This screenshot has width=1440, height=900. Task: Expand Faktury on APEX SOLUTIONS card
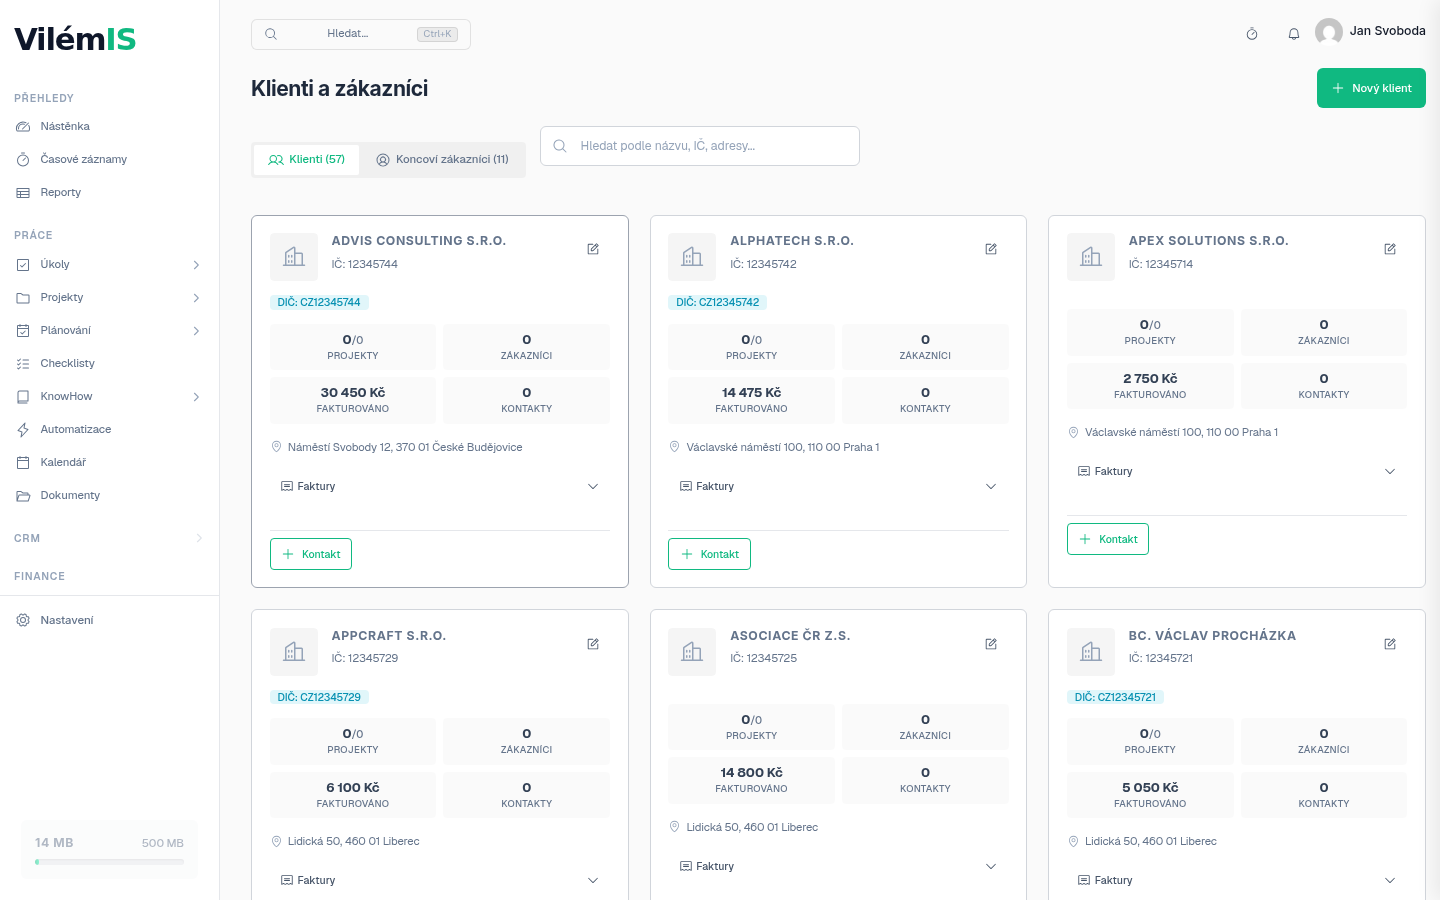(1237, 472)
